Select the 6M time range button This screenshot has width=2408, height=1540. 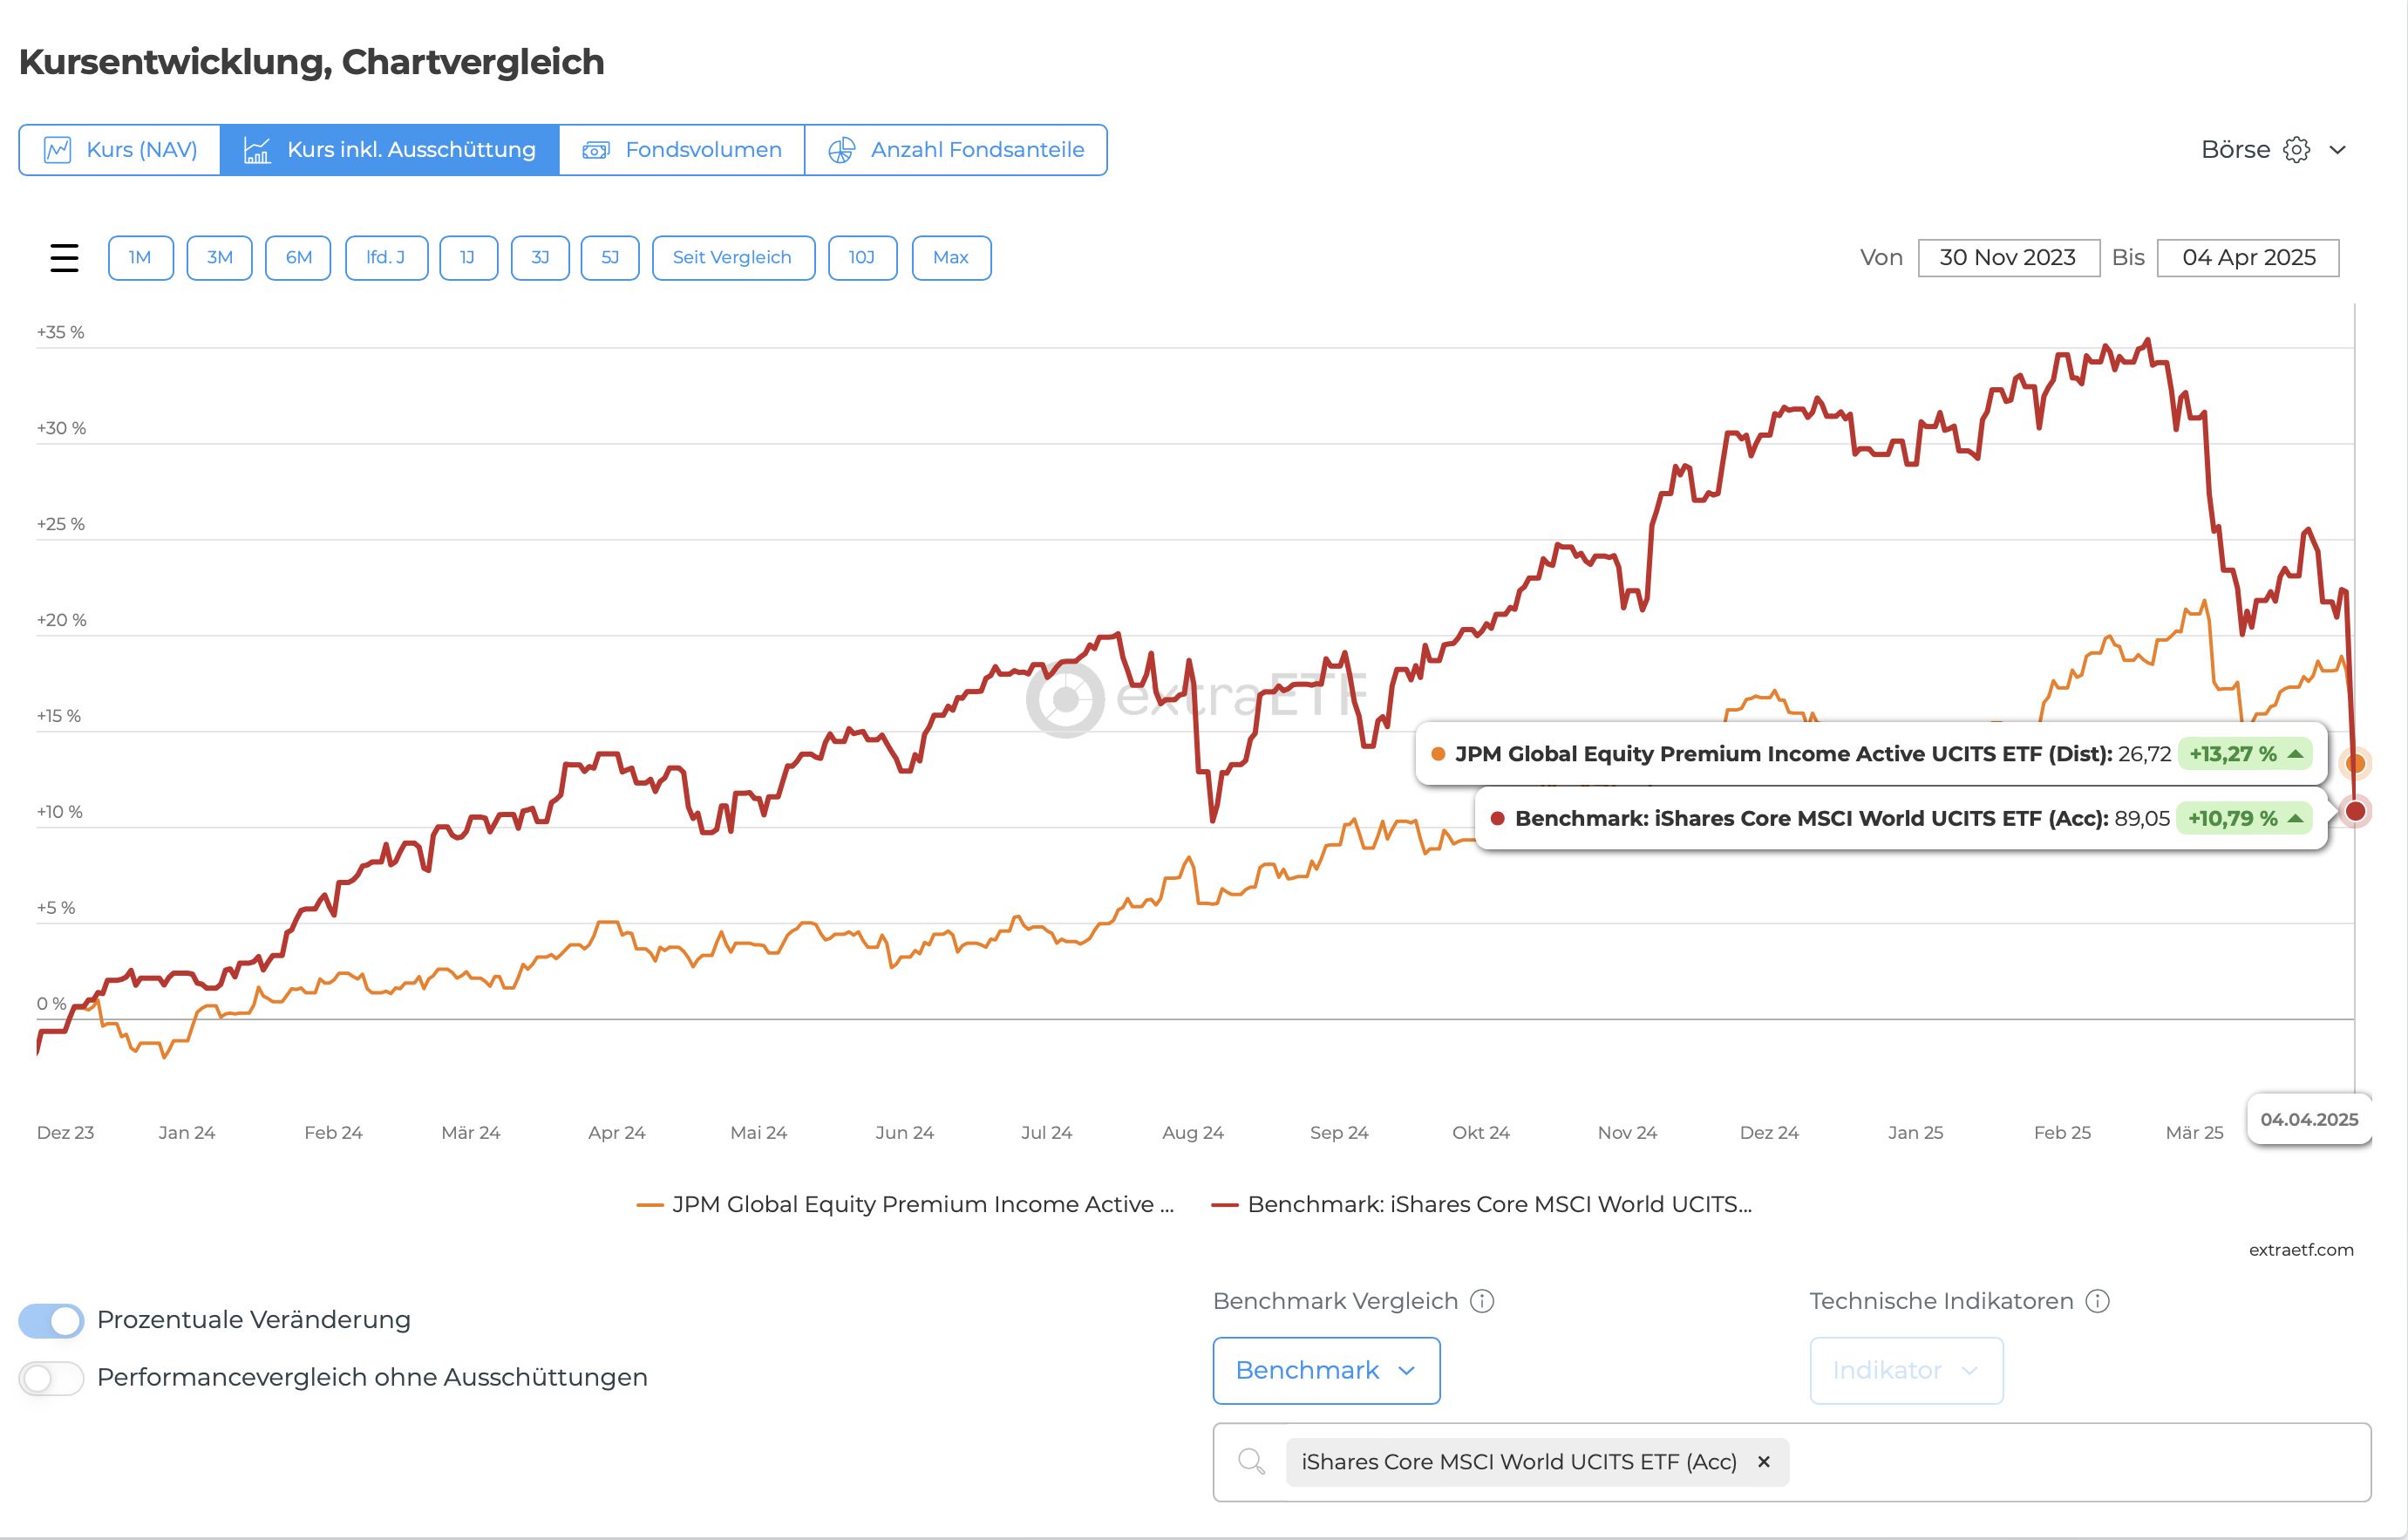click(x=298, y=258)
